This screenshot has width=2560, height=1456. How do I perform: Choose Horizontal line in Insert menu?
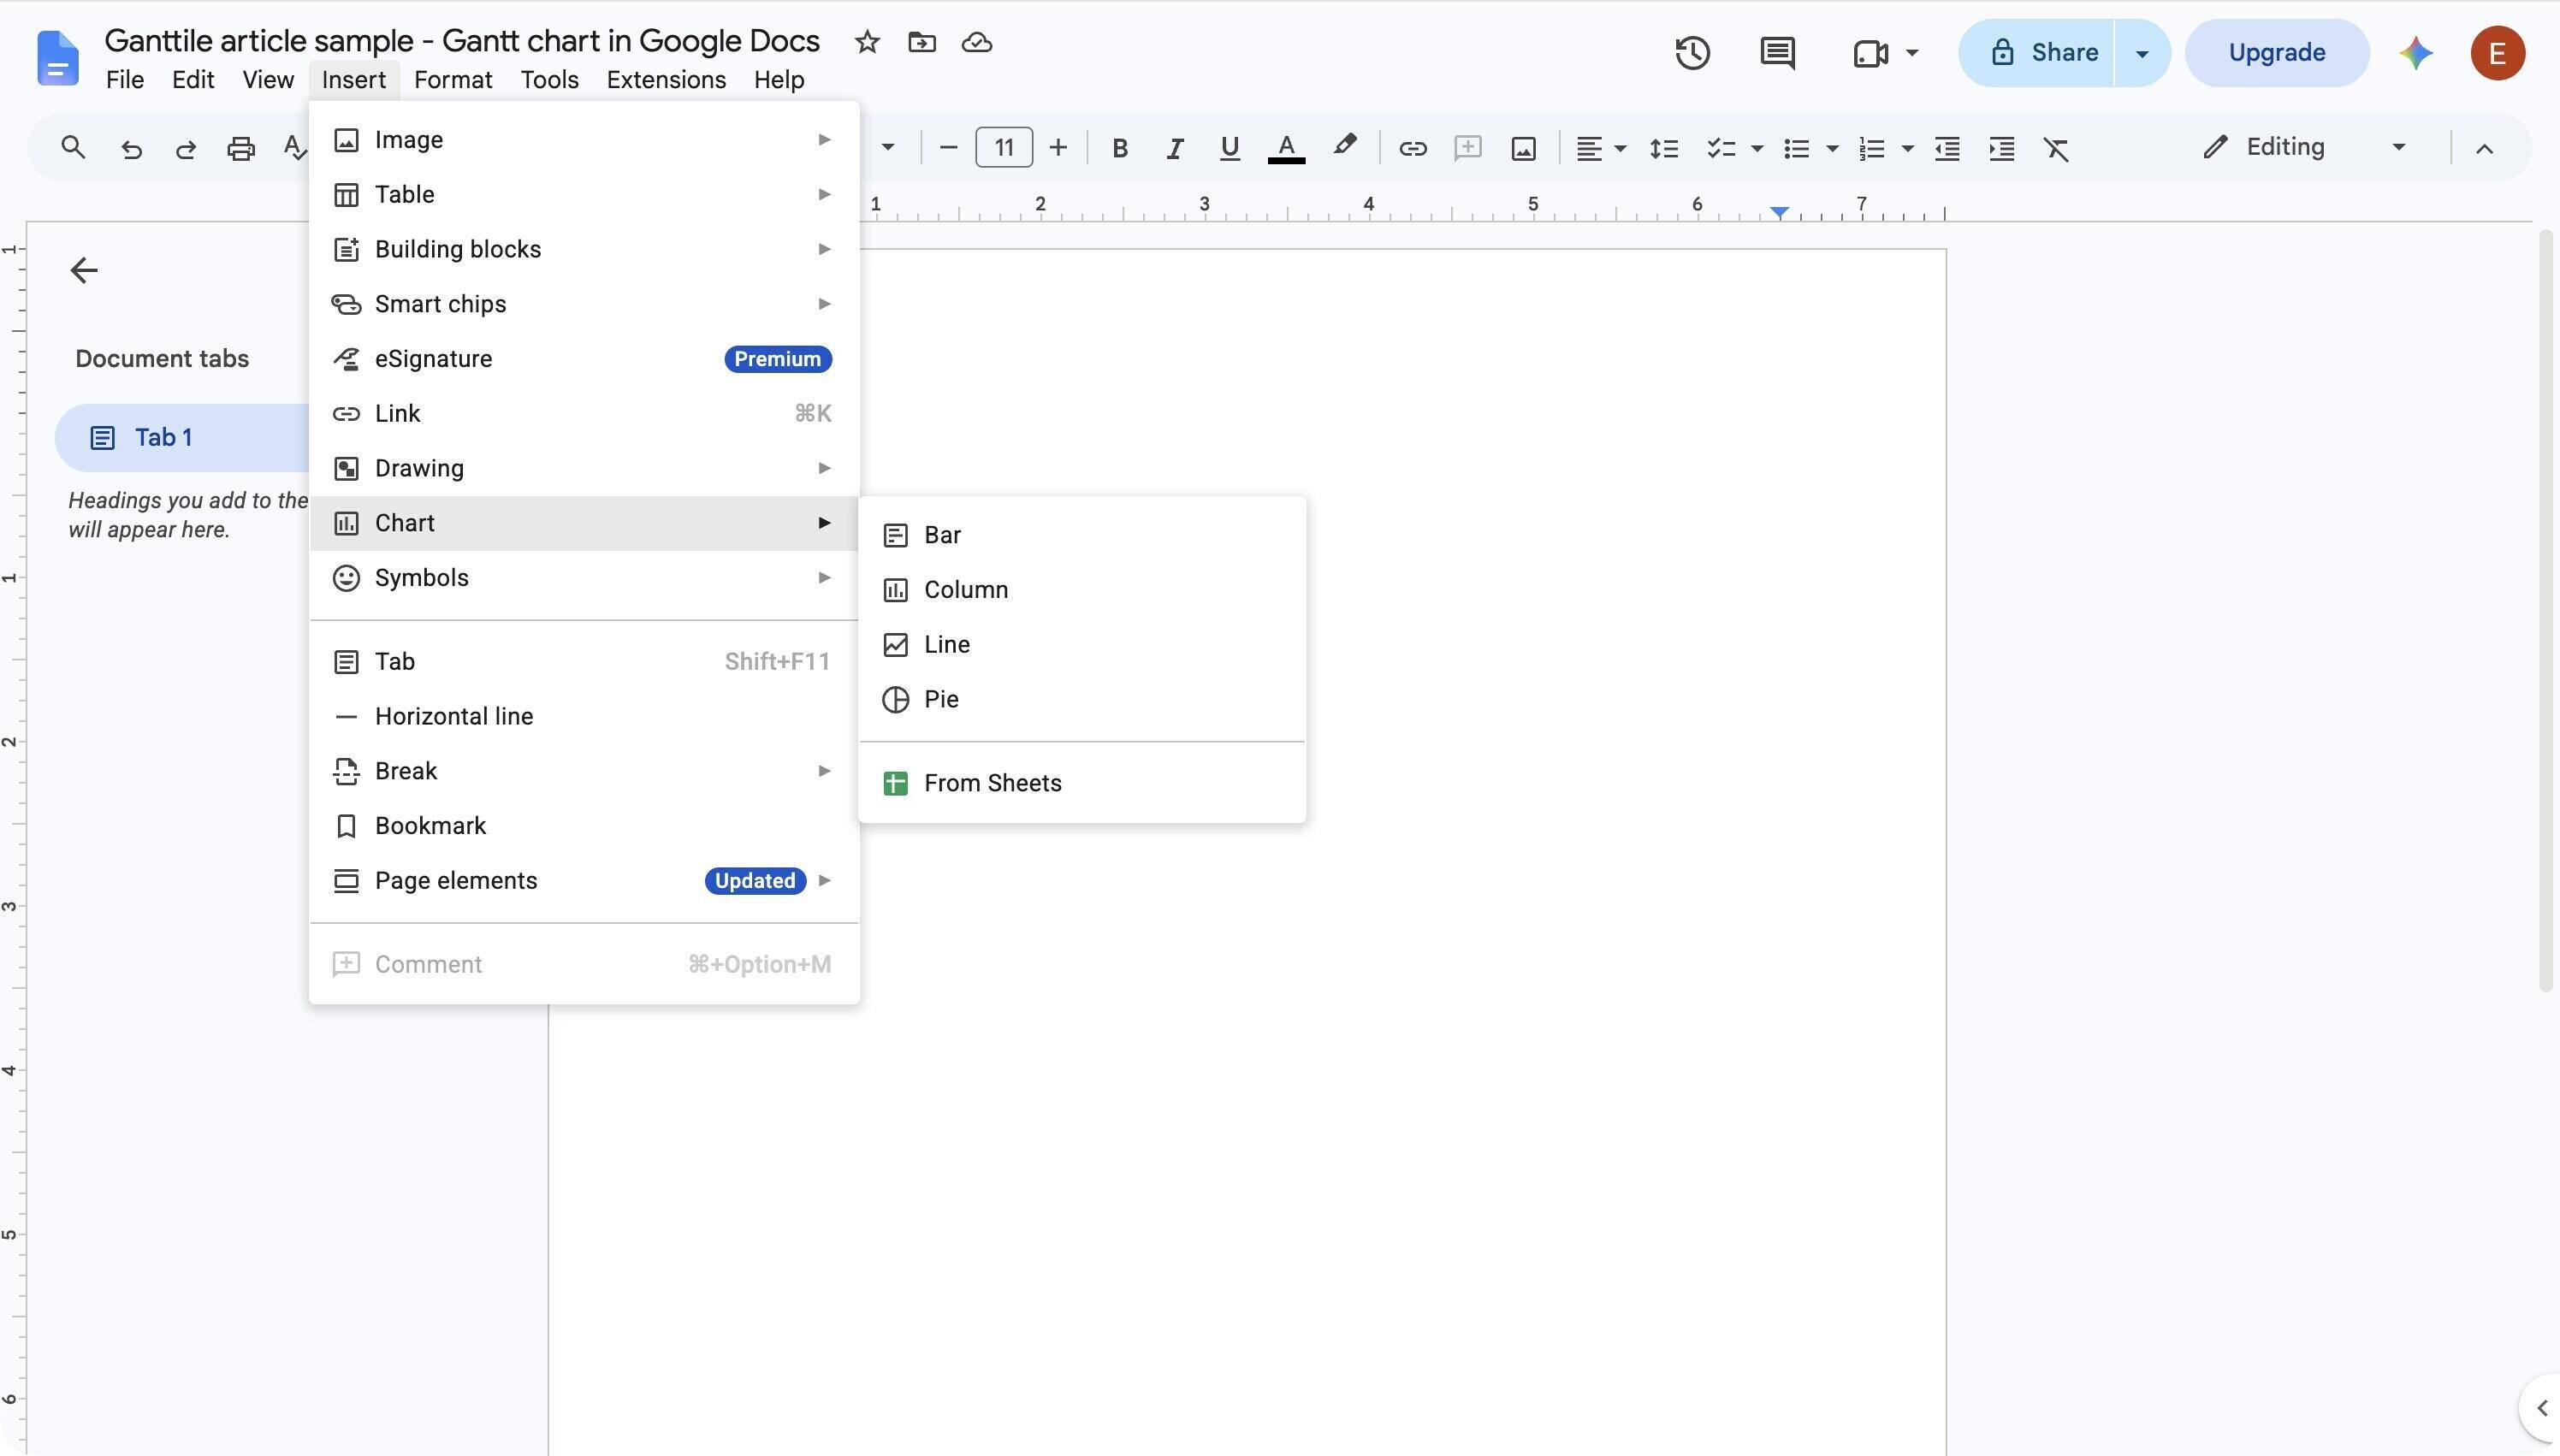[584, 716]
